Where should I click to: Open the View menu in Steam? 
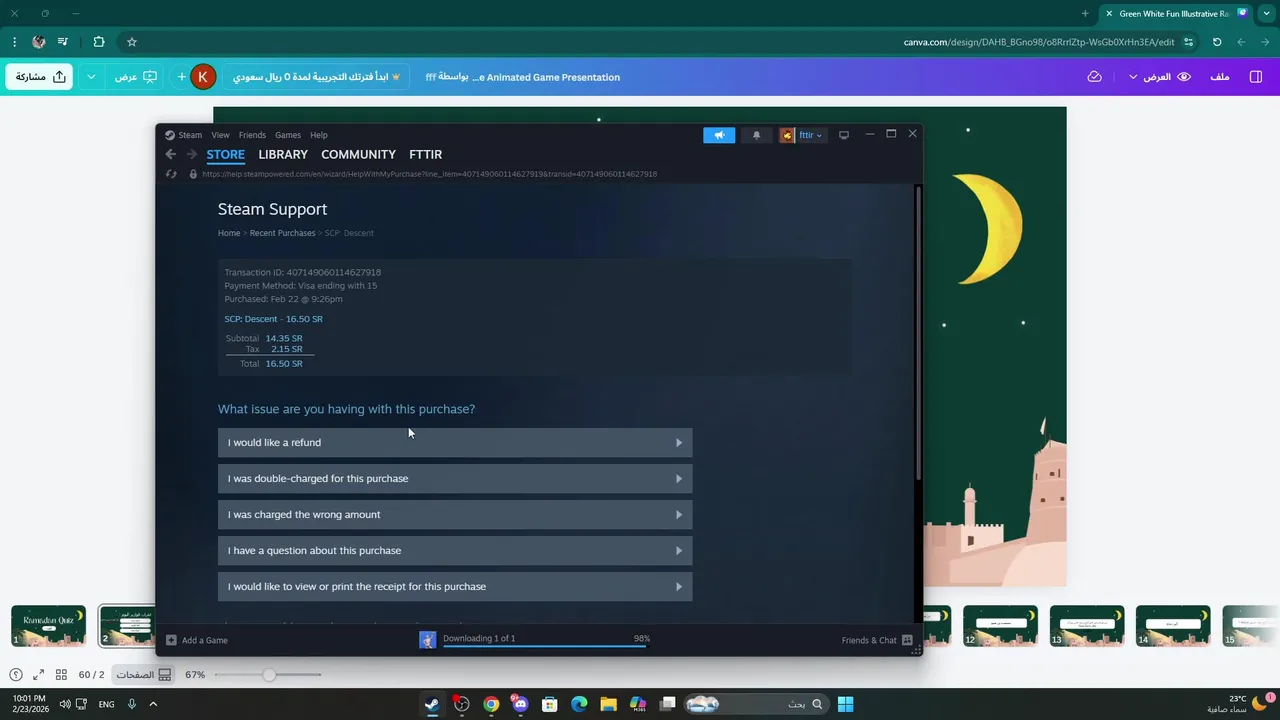coord(220,135)
